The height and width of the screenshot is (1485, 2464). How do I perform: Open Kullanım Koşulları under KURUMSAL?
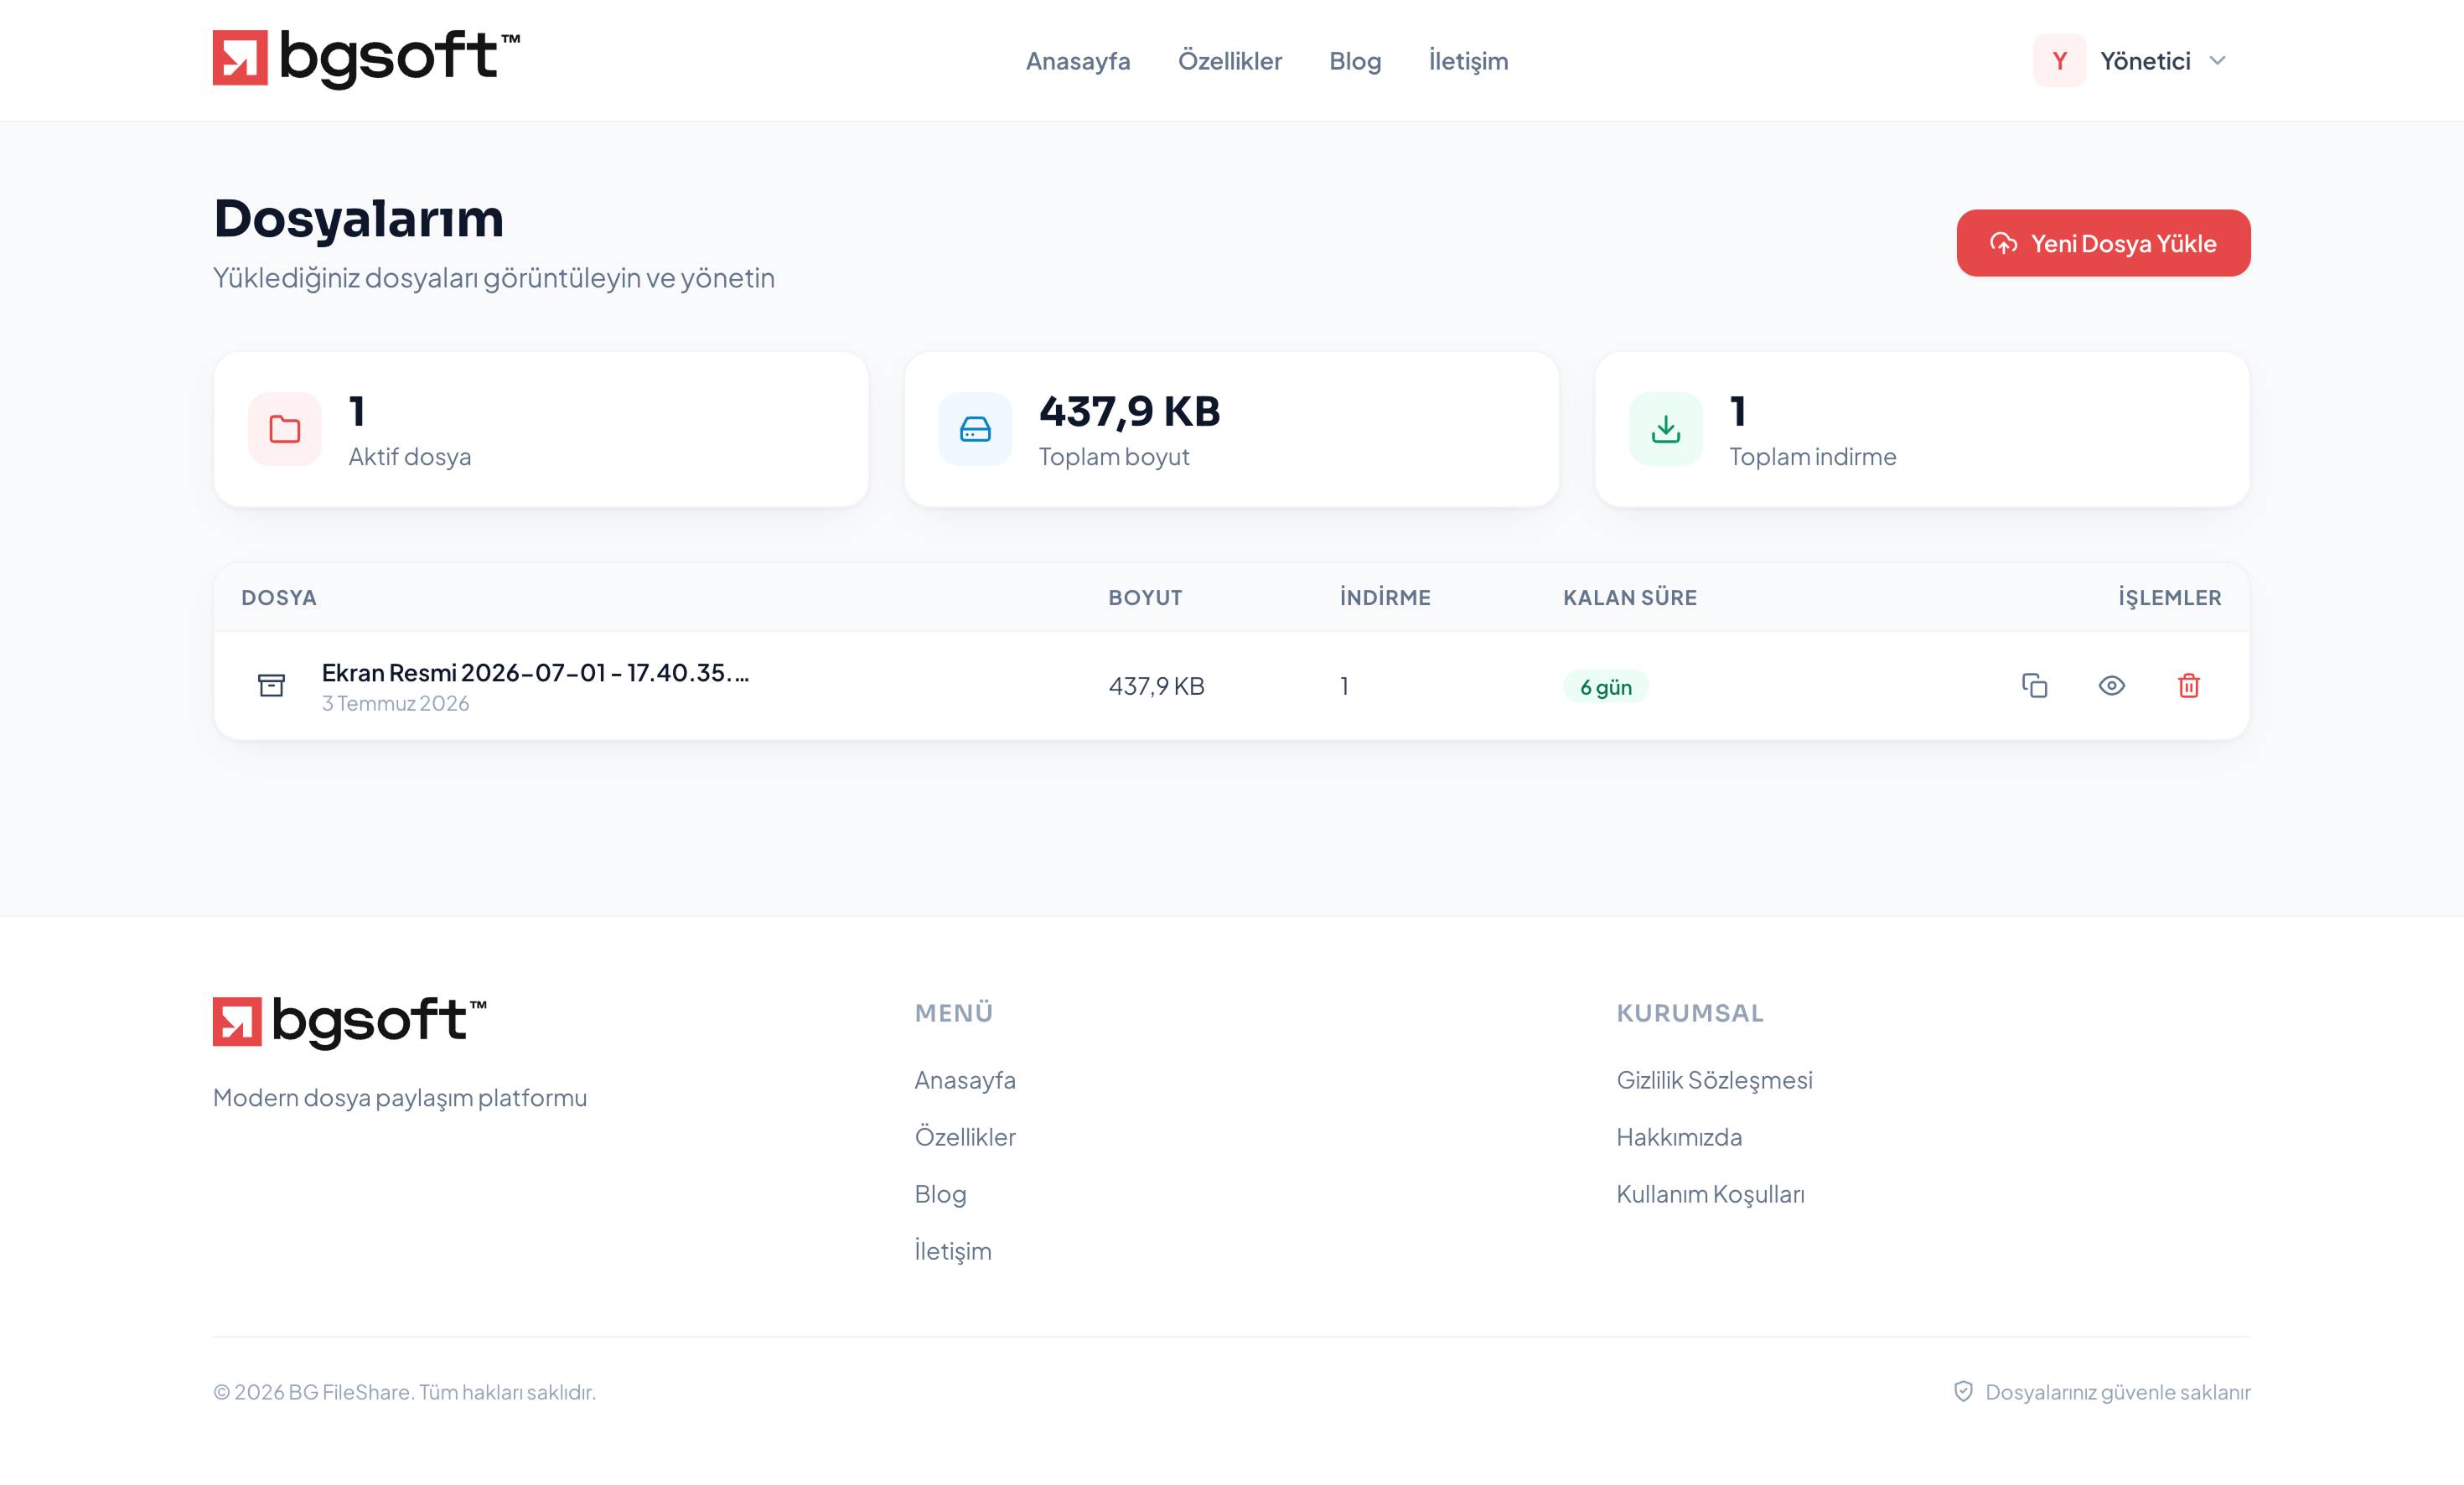[1710, 1194]
